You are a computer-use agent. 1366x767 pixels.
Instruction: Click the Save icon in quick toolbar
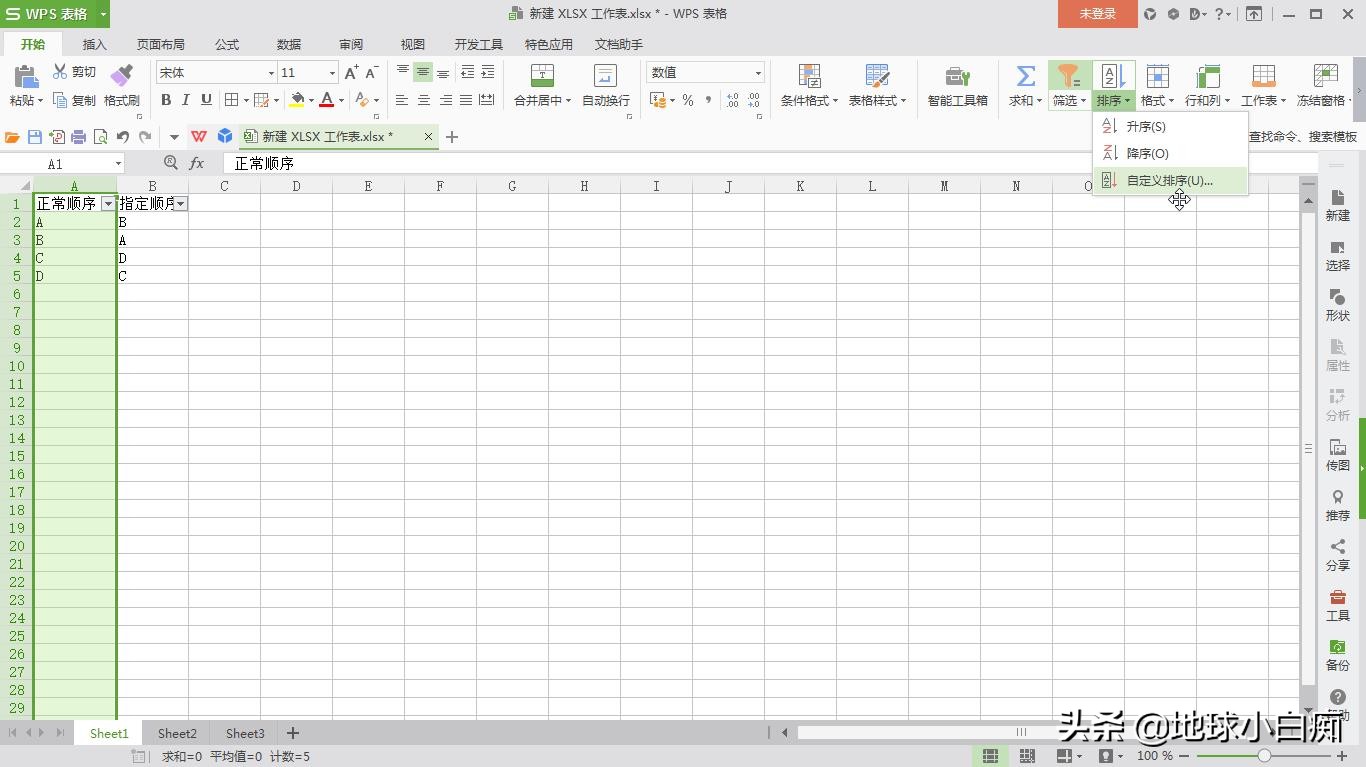(x=35, y=137)
